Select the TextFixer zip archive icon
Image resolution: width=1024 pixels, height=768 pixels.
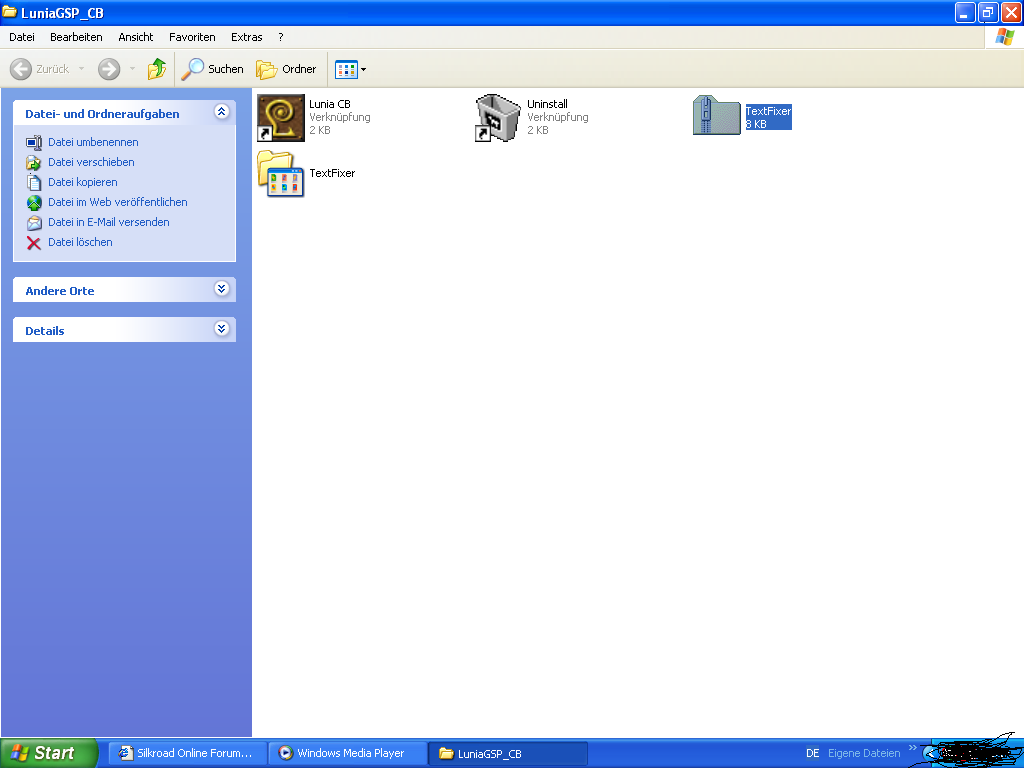coord(716,116)
